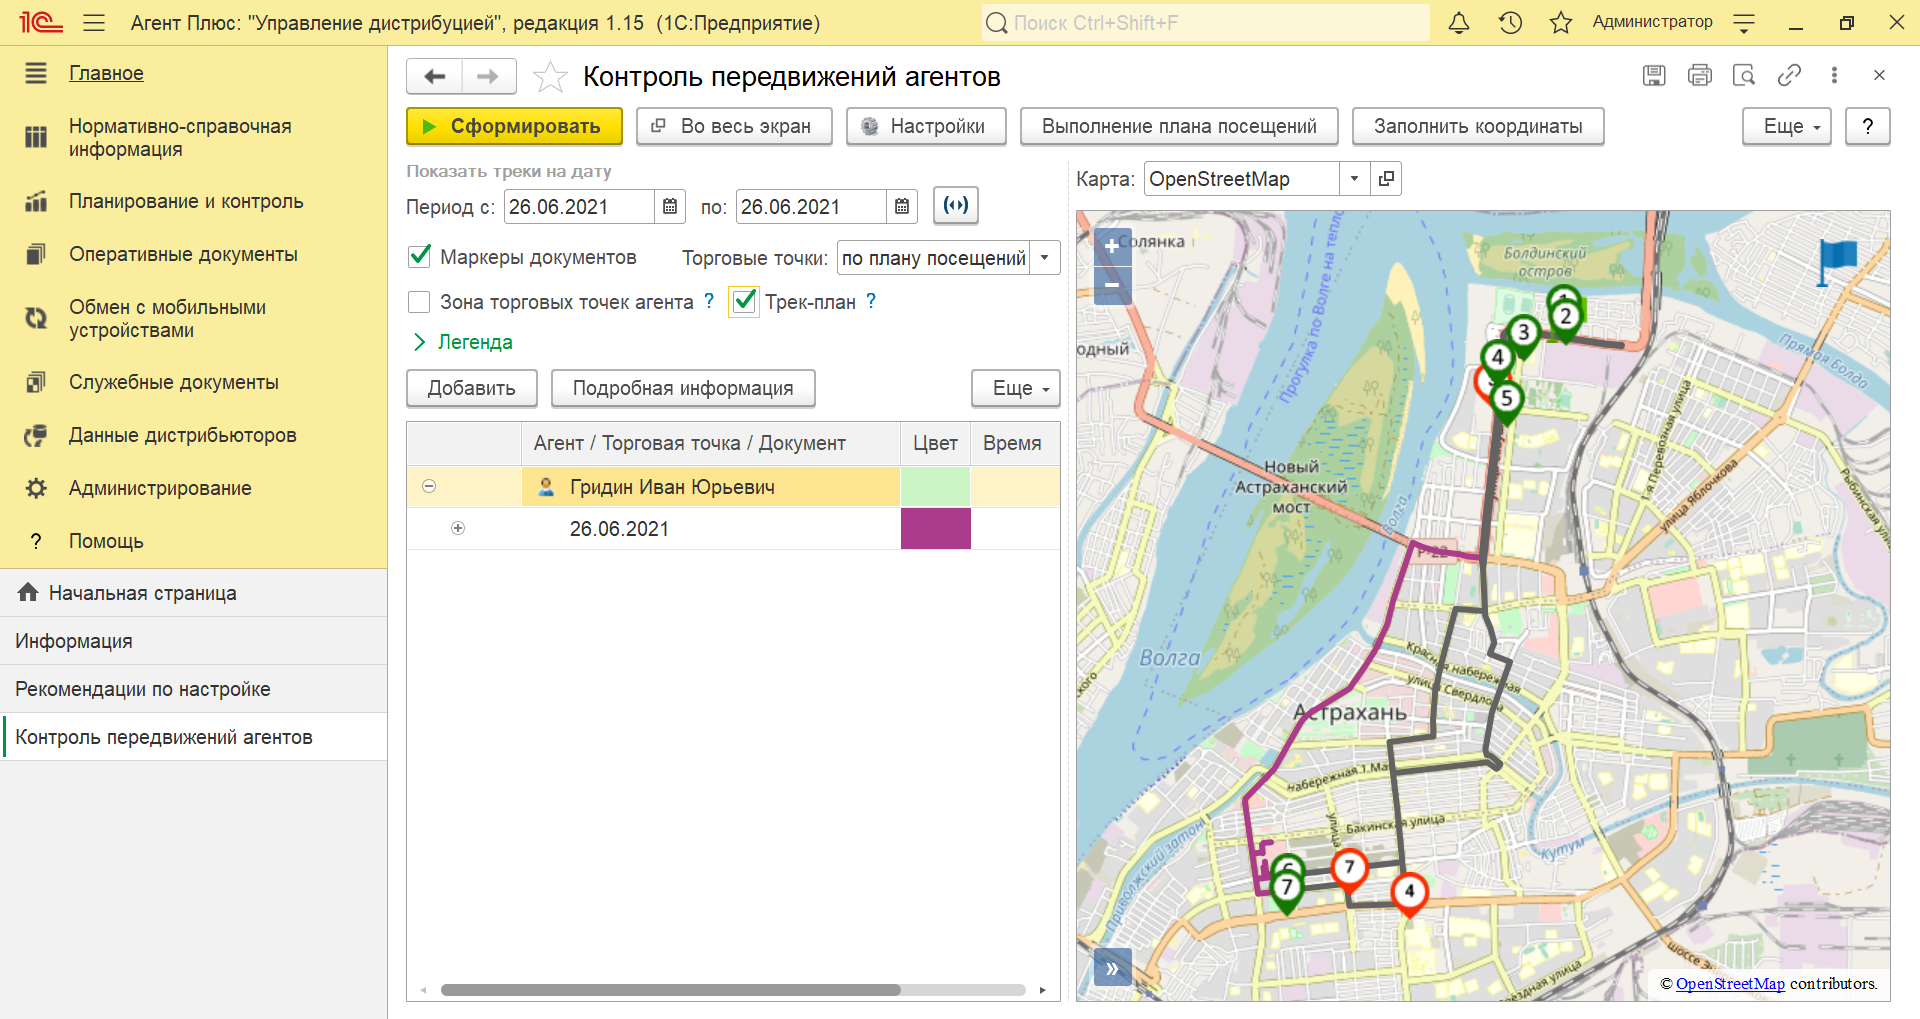Zoom out on the map
1920x1019 pixels.
point(1113,285)
